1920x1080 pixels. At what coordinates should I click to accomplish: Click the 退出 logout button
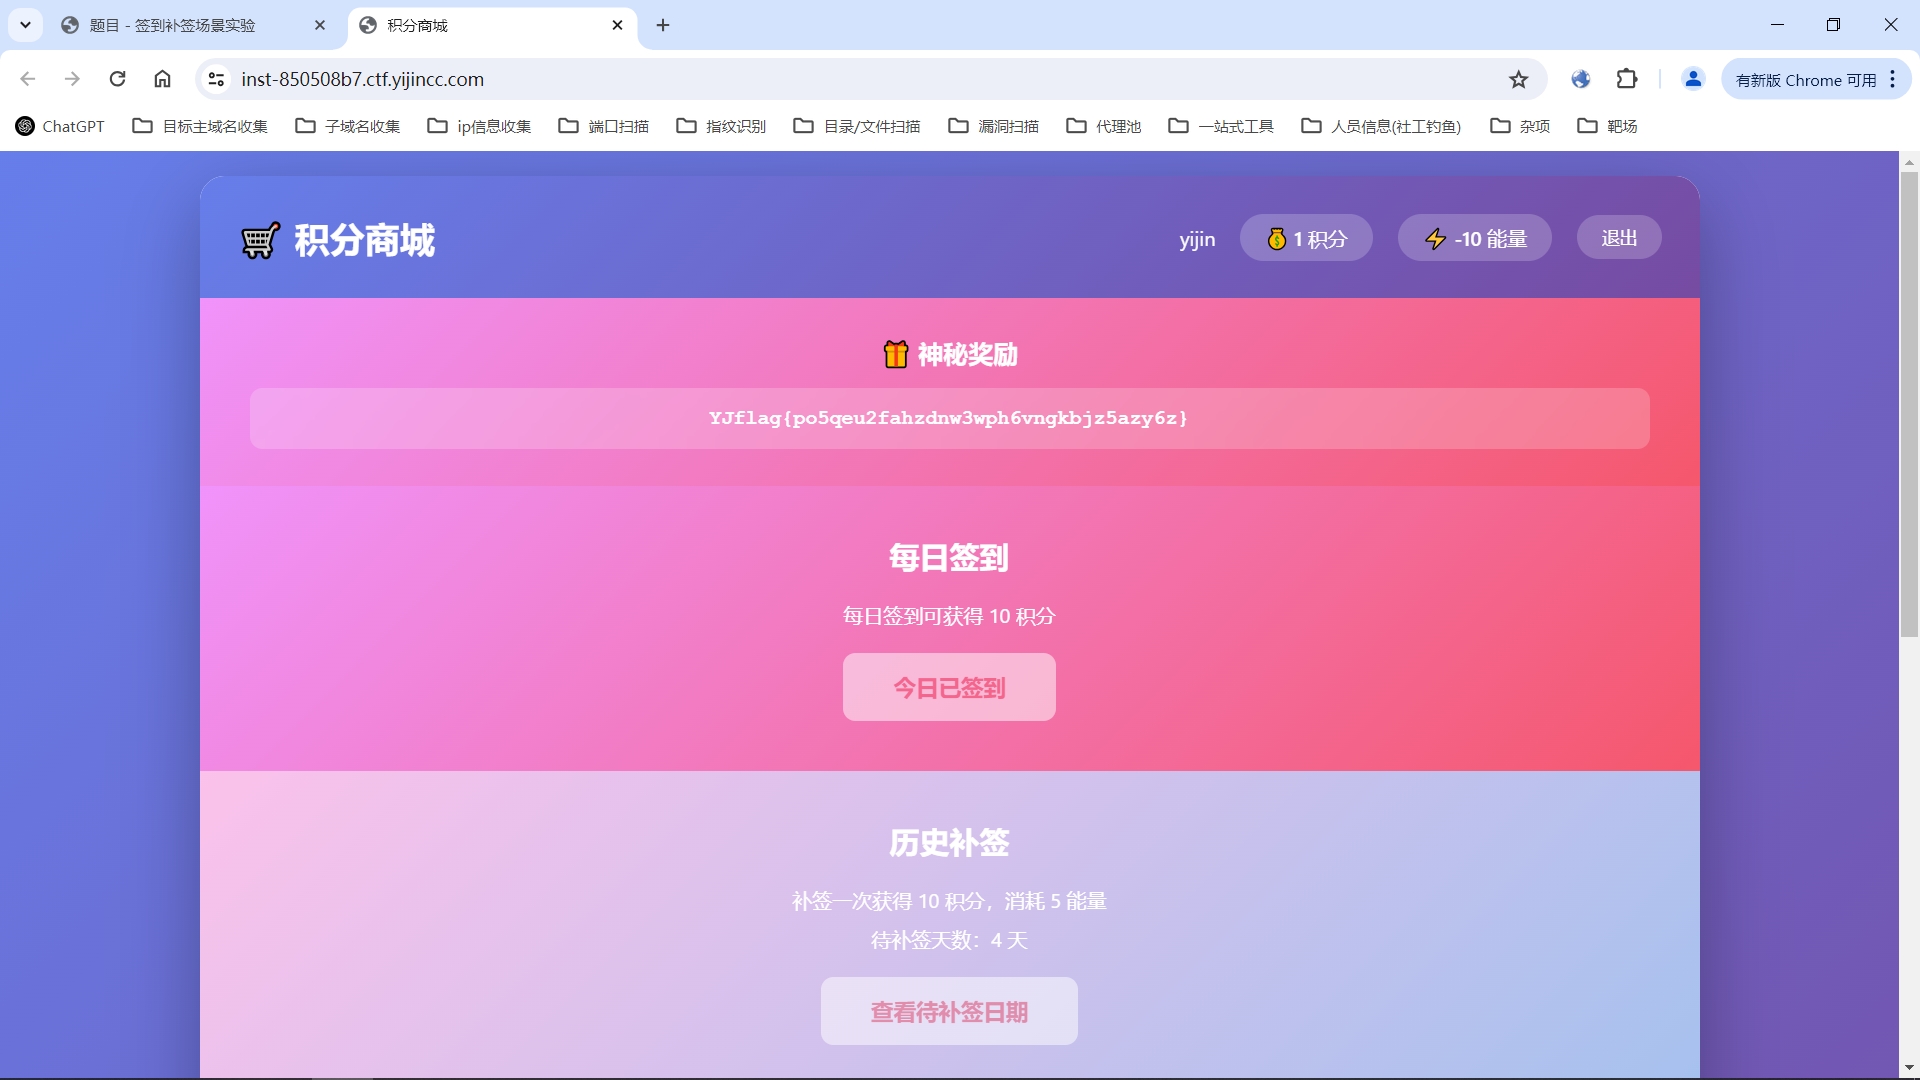pos(1618,238)
